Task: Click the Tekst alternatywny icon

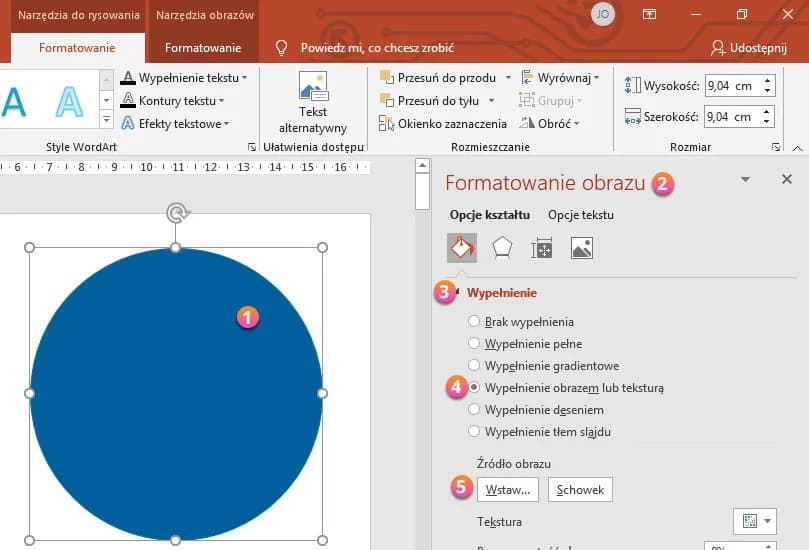Action: (x=312, y=86)
